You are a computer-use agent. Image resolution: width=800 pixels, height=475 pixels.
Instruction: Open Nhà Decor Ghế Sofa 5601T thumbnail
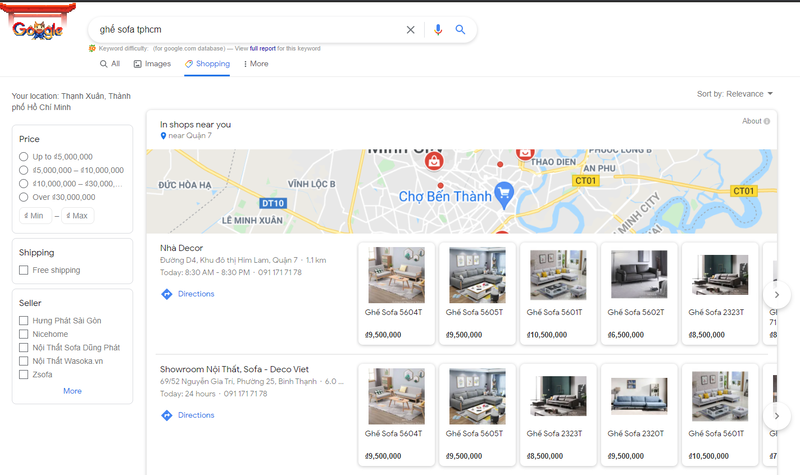point(558,274)
